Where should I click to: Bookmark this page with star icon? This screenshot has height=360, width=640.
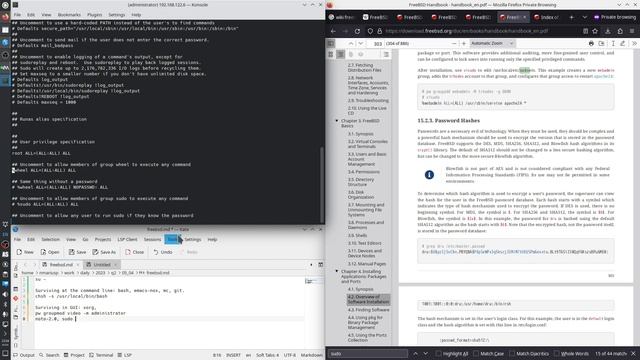point(595,31)
